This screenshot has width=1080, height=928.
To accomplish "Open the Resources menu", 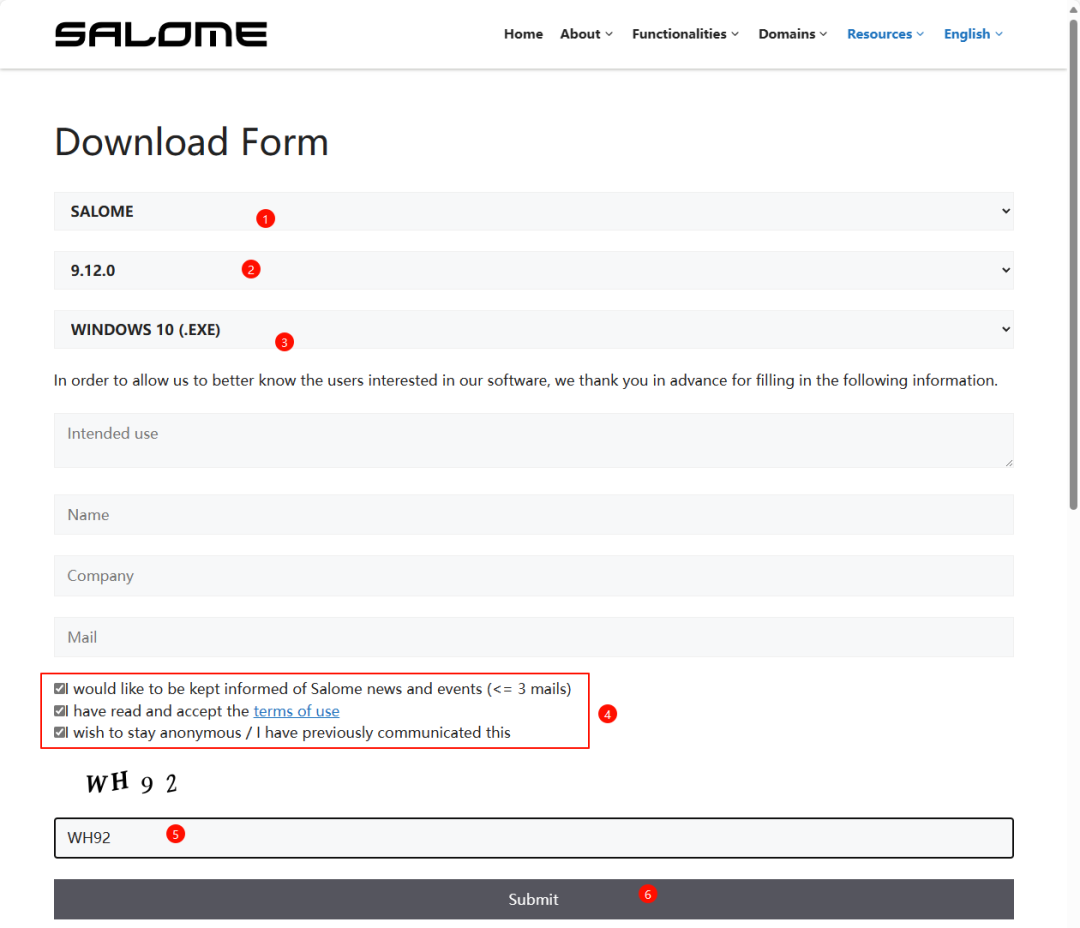I will pyautogui.click(x=885, y=34).
